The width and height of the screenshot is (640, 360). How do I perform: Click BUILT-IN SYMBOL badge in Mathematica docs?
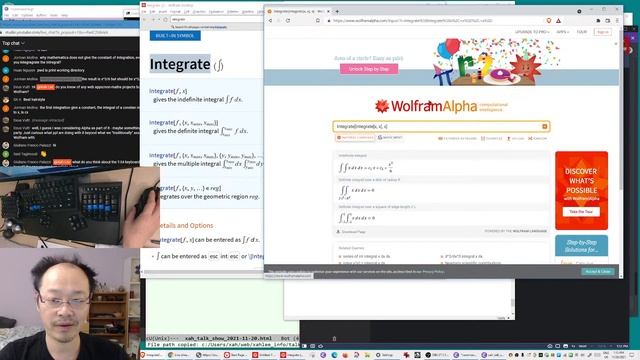pyautogui.click(x=175, y=36)
